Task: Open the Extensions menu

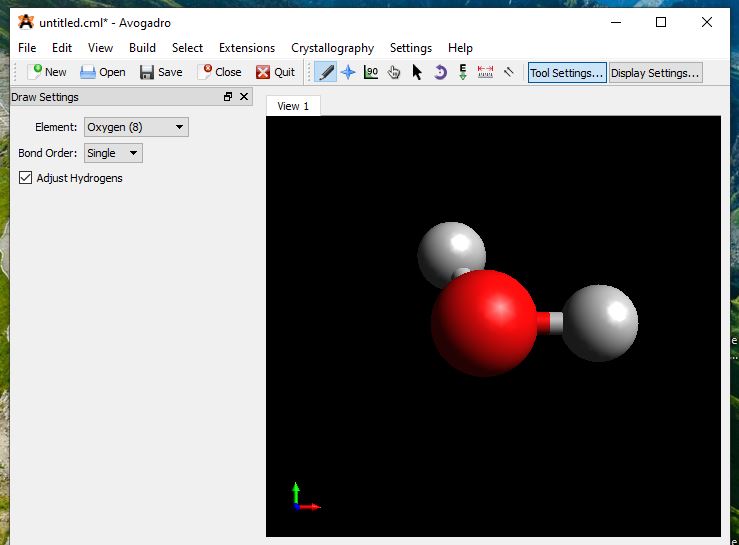Action: pyautogui.click(x=246, y=48)
